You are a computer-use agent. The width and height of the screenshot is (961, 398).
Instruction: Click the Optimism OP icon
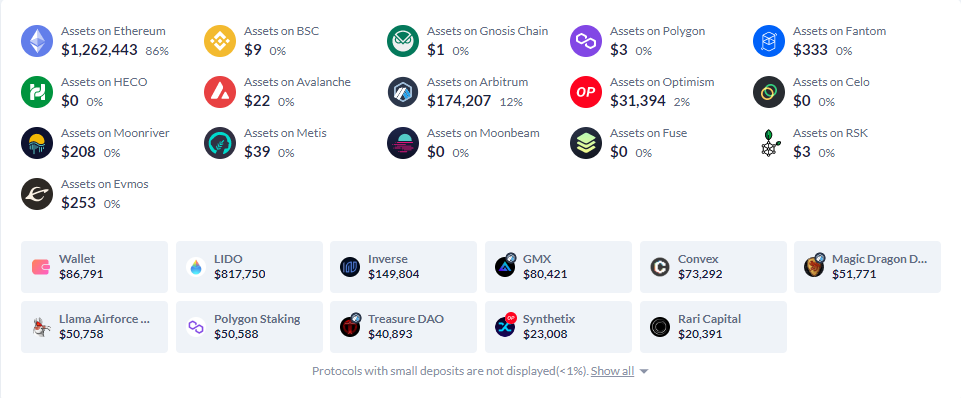click(x=586, y=92)
